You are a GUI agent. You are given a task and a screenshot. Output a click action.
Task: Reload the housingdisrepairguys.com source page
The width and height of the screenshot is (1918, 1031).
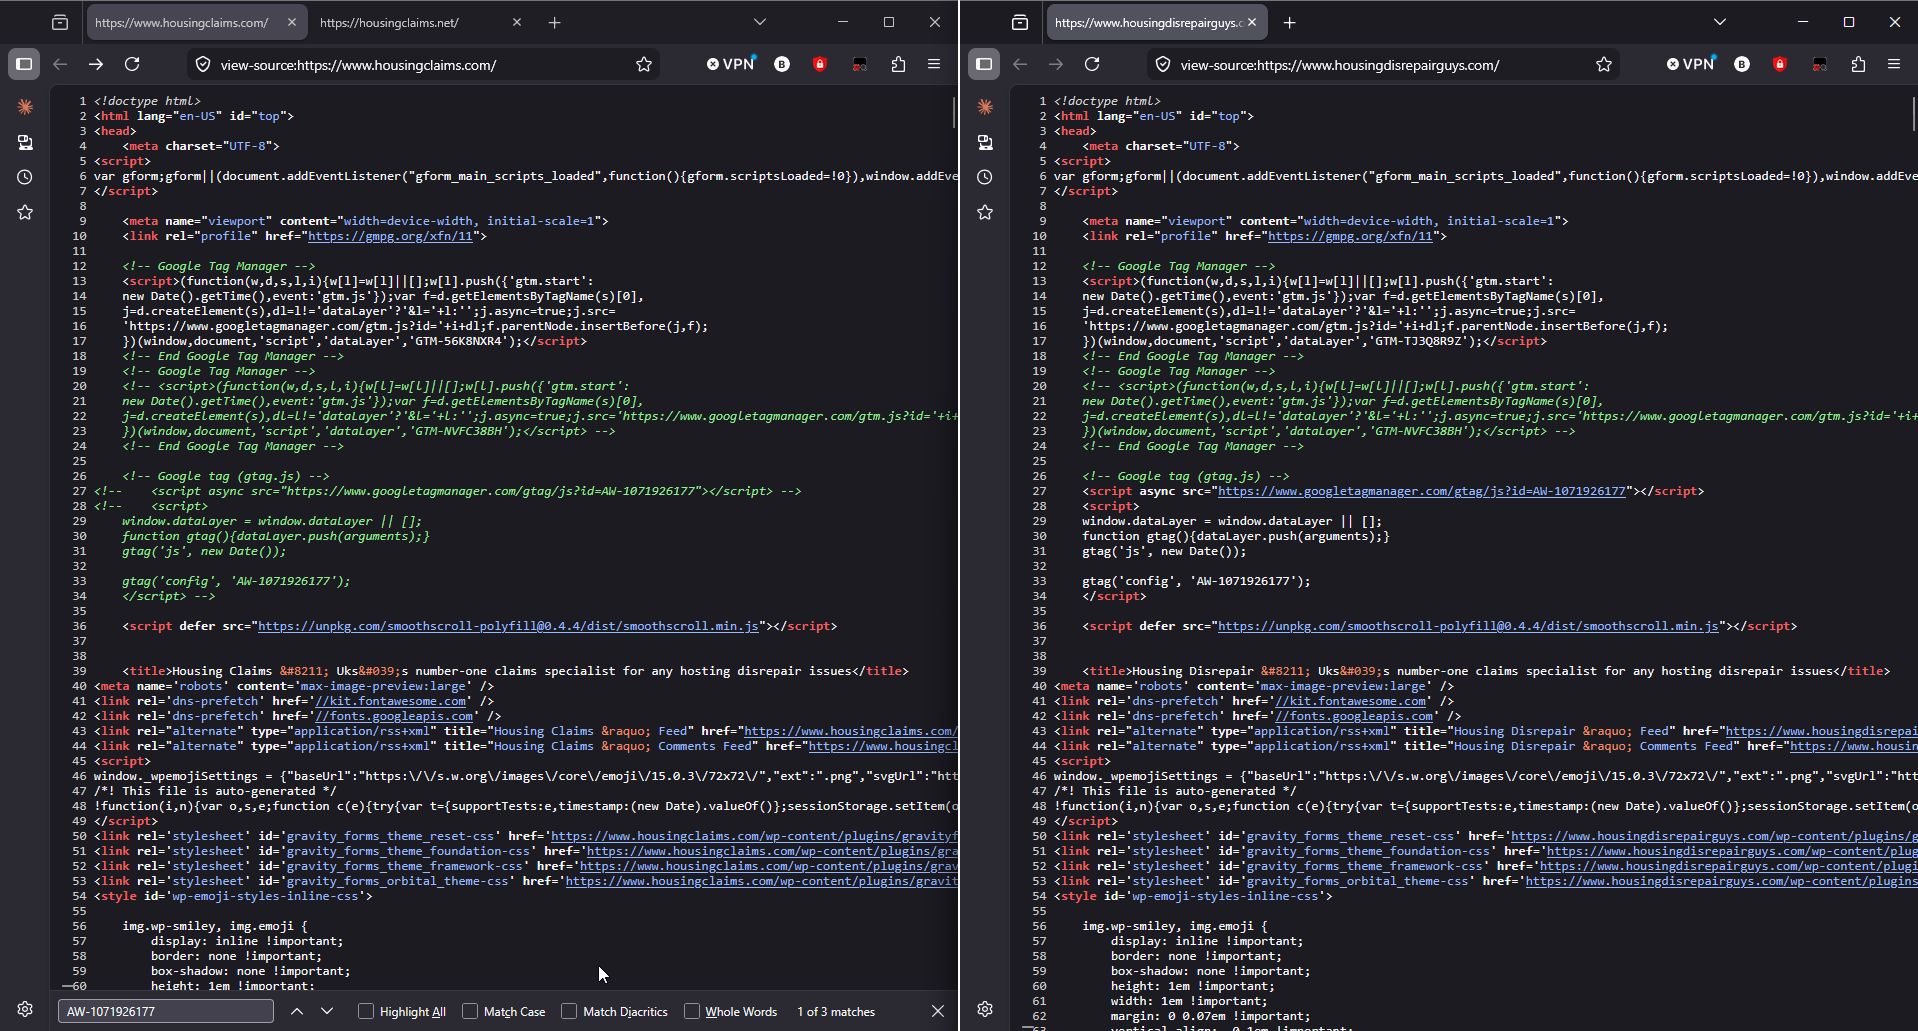tap(1092, 64)
